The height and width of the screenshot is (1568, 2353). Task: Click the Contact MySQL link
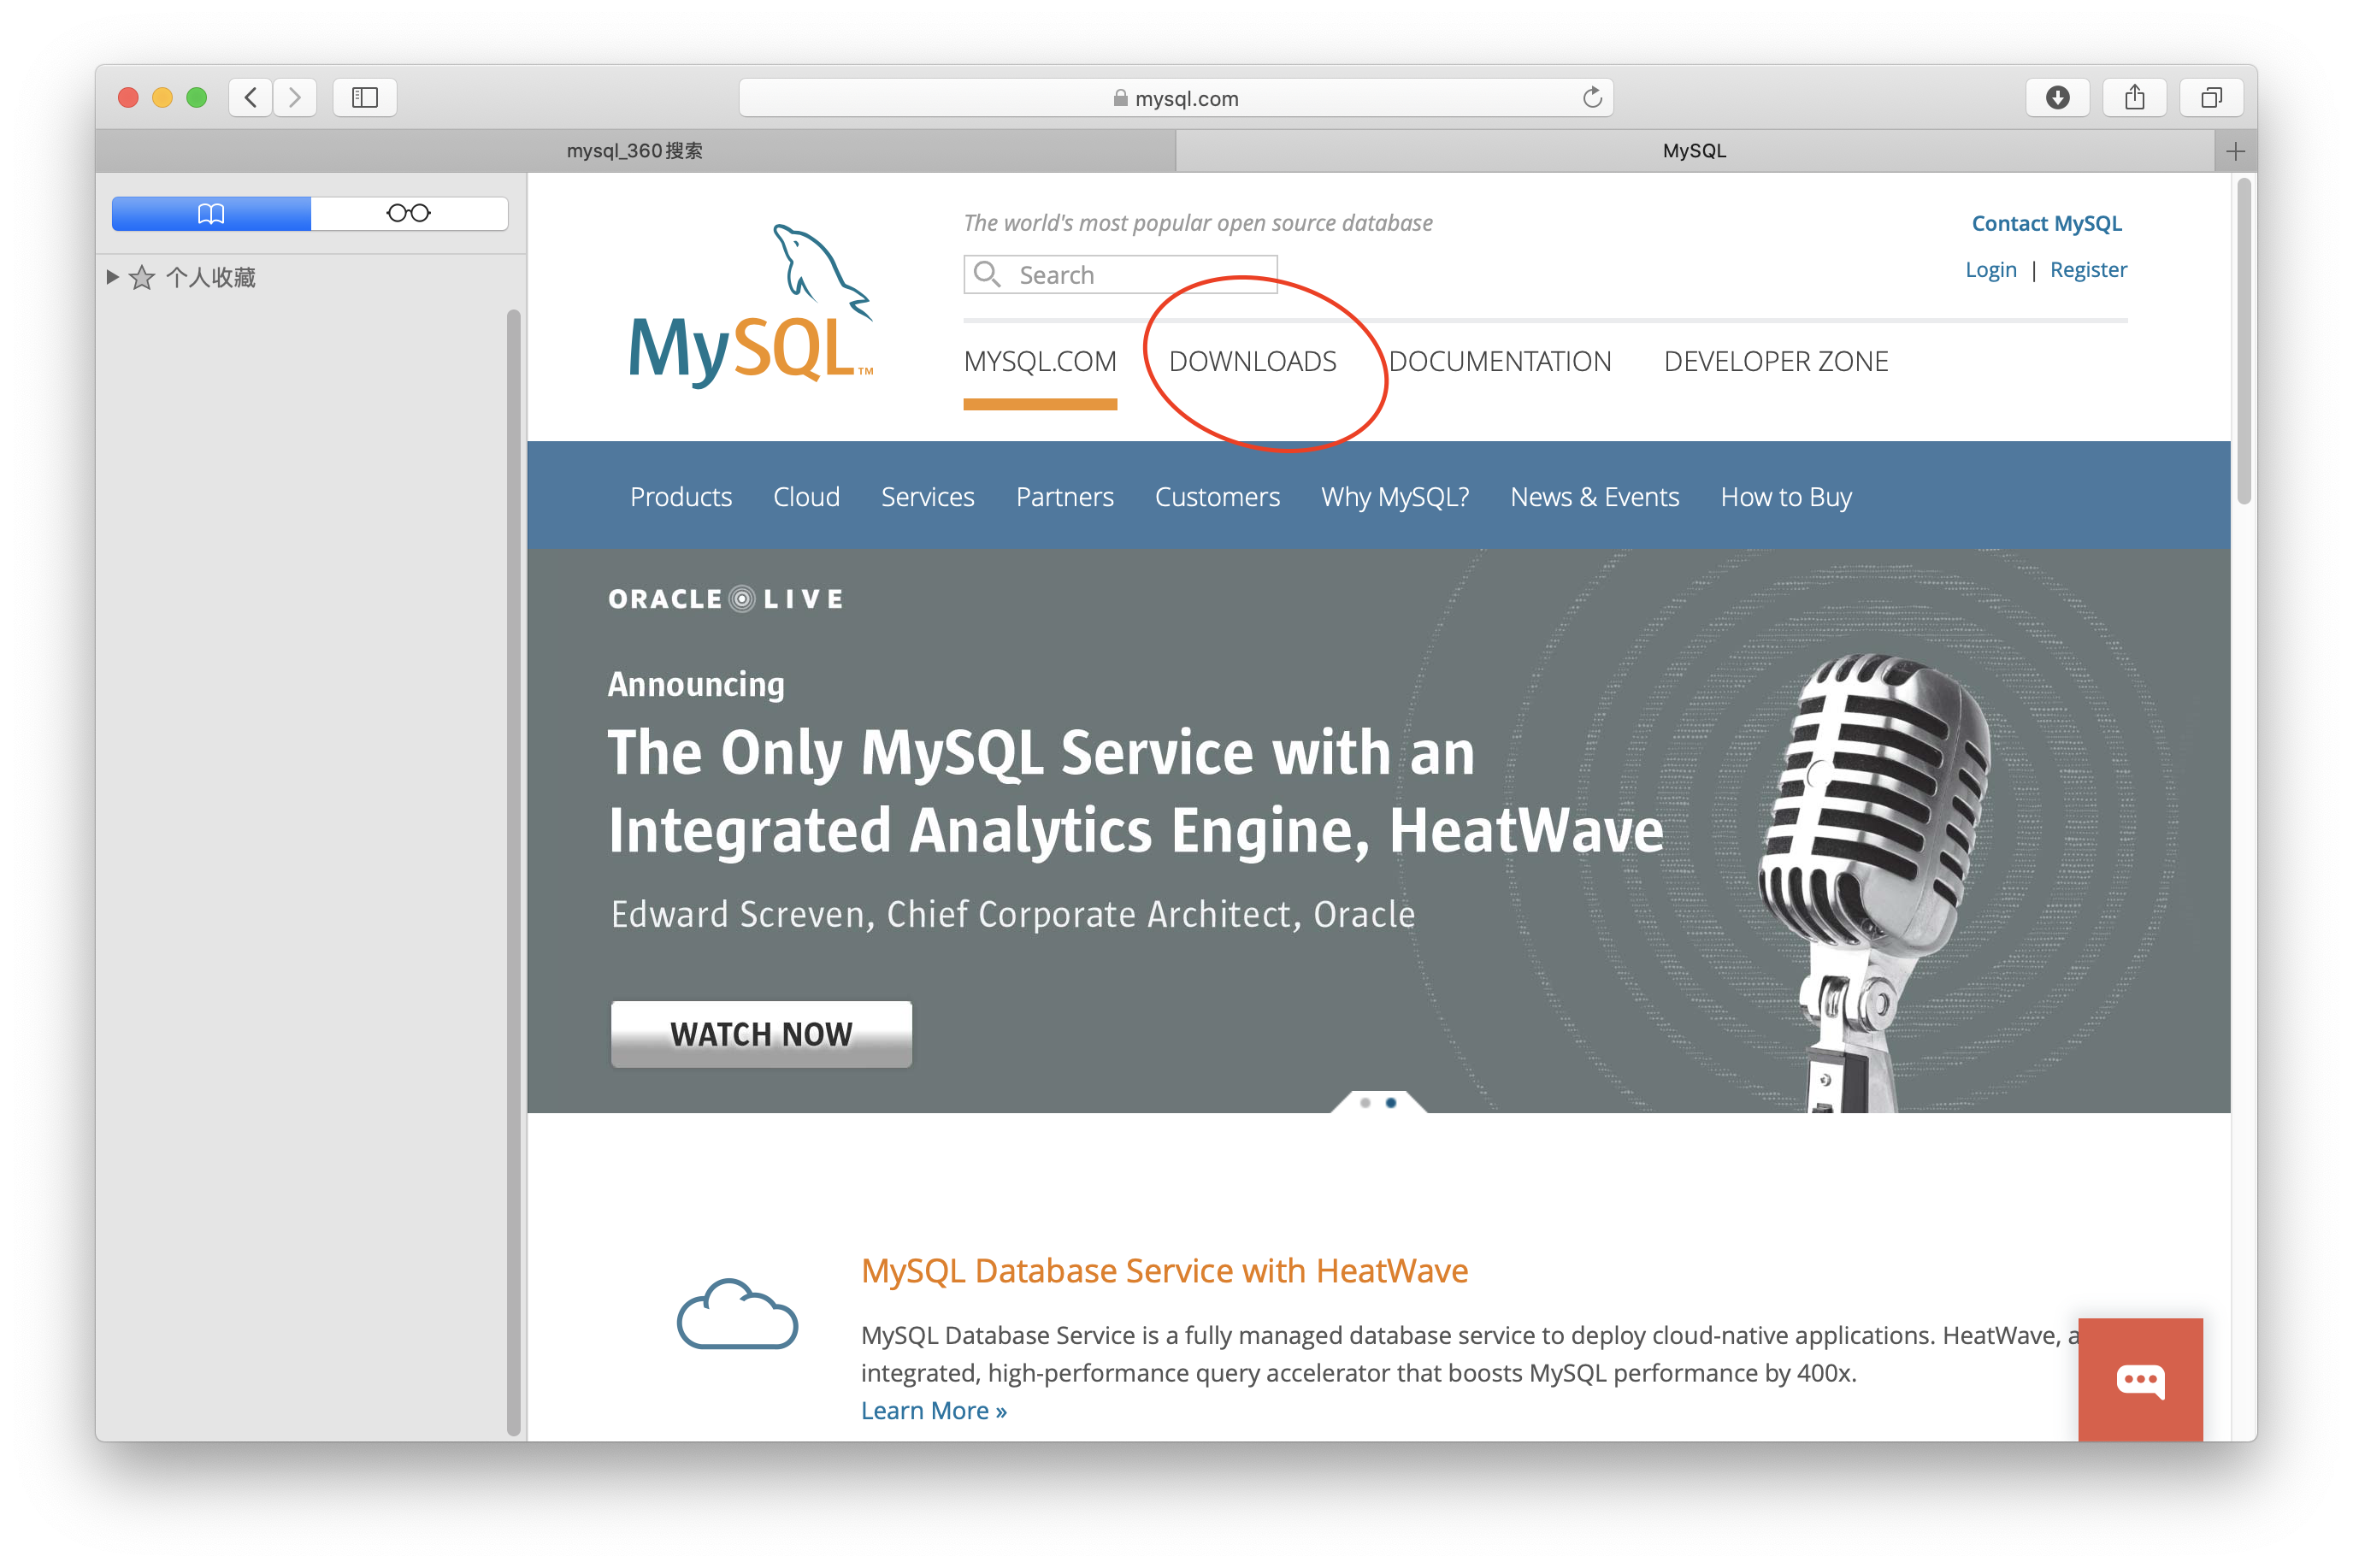(x=2046, y=223)
